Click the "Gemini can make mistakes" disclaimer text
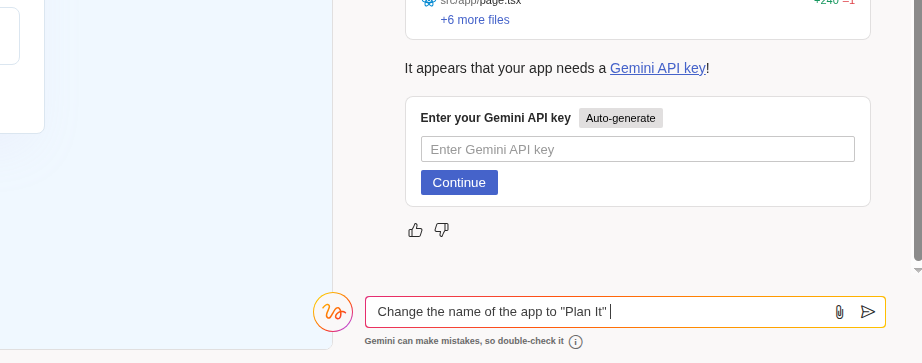 464,341
